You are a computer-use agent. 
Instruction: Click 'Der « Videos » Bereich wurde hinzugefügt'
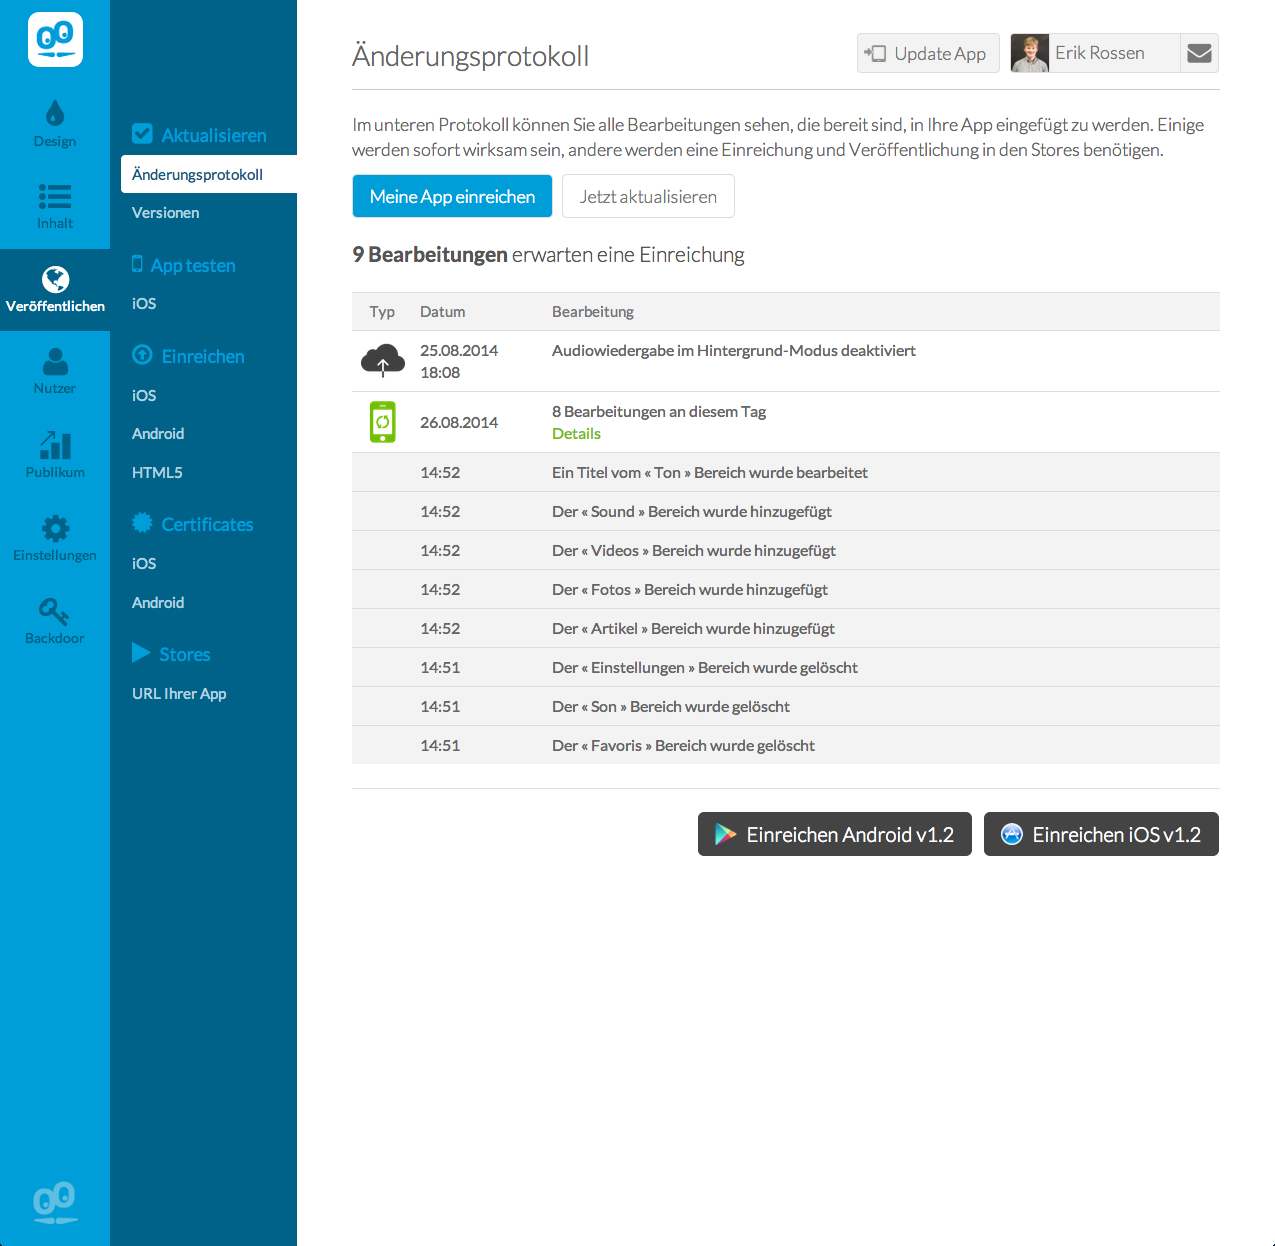point(694,551)
